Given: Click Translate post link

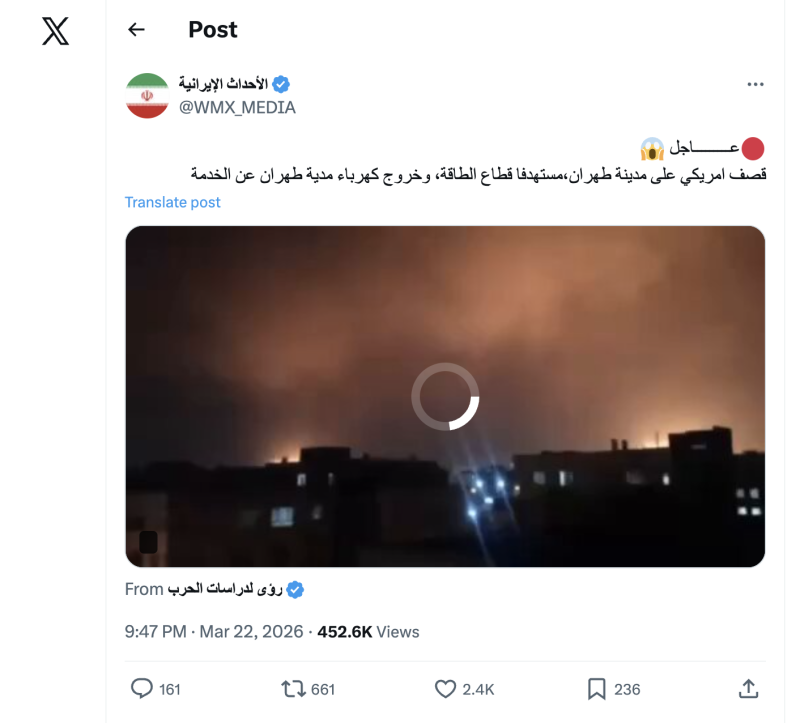Looking at the screenshot, I should click(x=172, y=203).
